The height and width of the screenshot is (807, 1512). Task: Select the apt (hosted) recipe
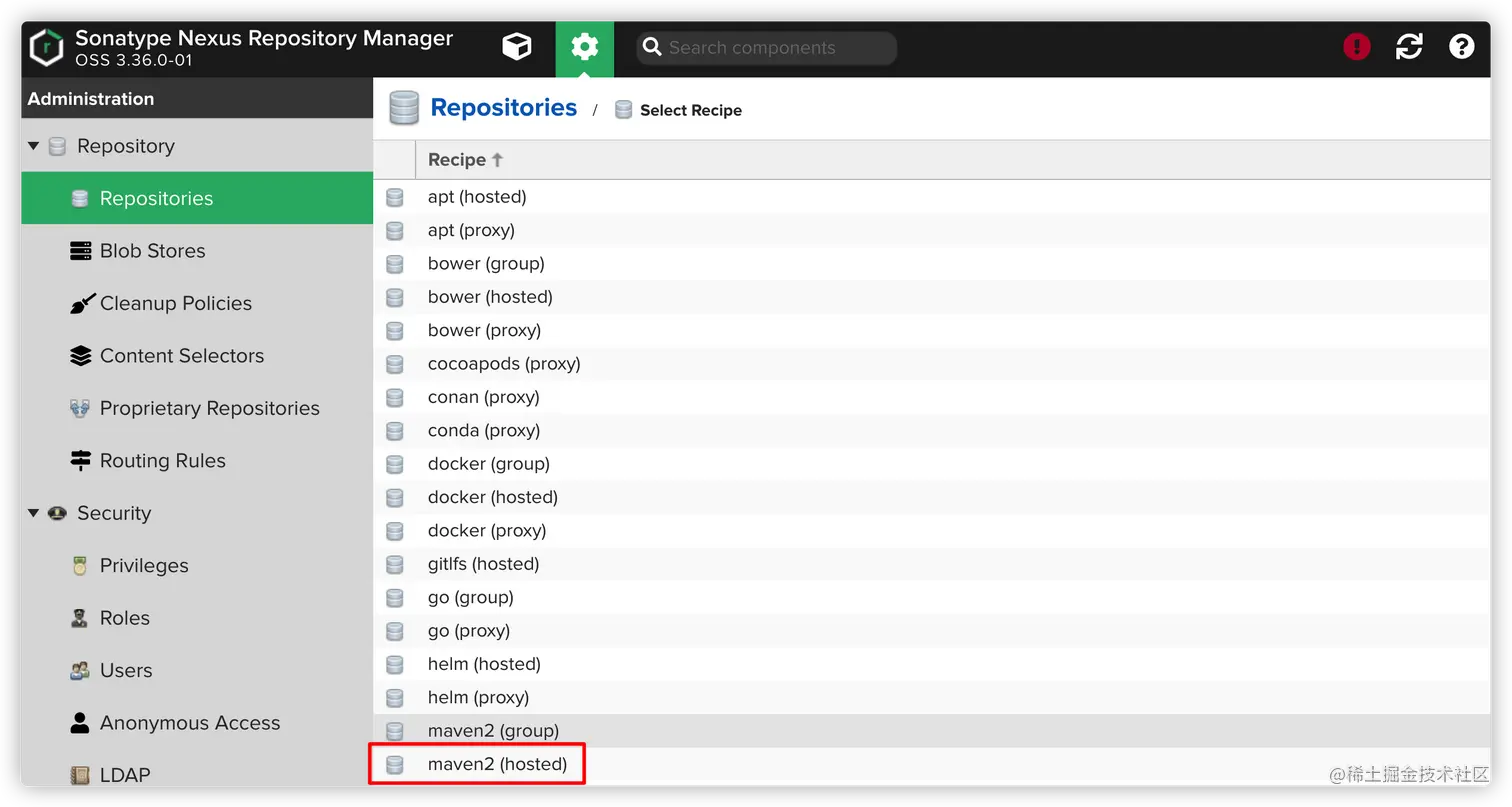click(932, 197)
